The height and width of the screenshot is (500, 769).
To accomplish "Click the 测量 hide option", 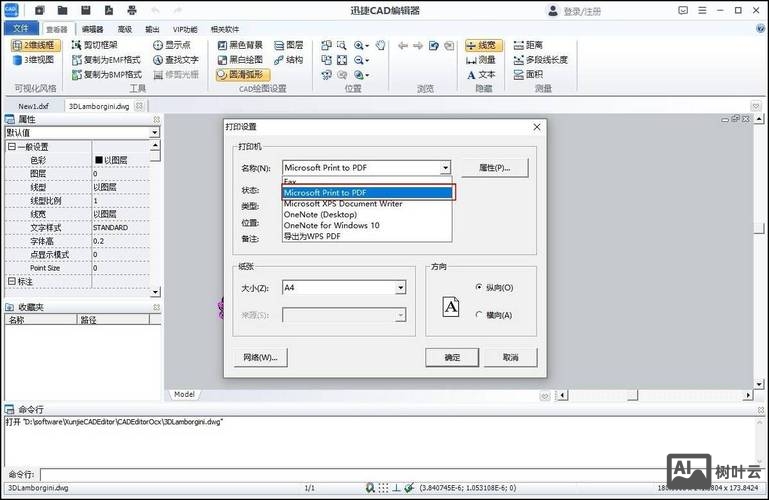I will pyautogui.click(x=481, y=60).
